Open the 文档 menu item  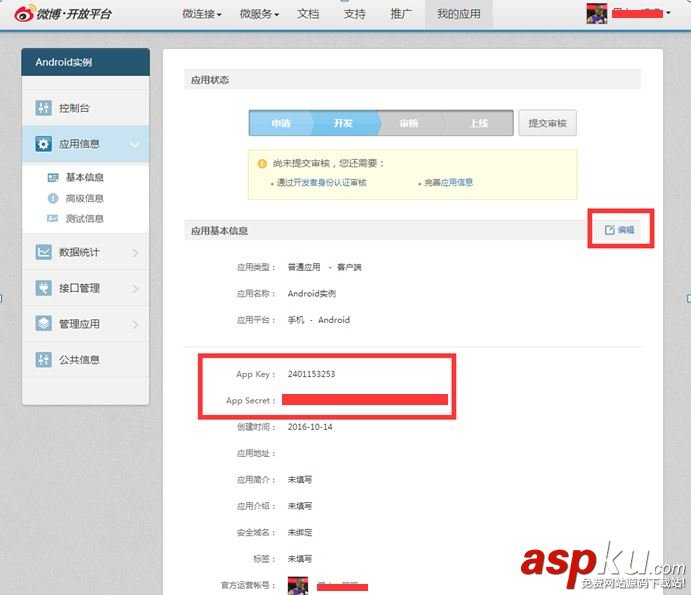pos(308,14)
